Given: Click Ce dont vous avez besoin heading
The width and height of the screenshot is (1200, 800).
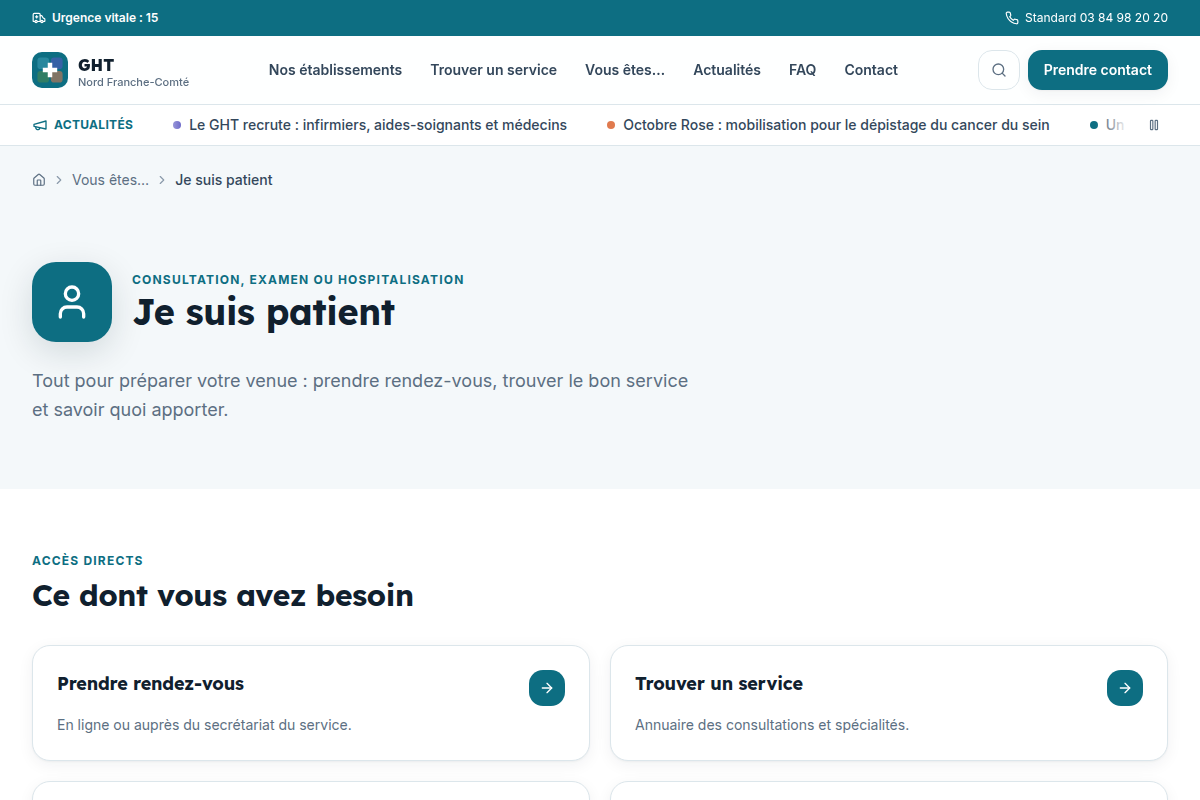Looking at the screenshot, I should pos(223,596).
